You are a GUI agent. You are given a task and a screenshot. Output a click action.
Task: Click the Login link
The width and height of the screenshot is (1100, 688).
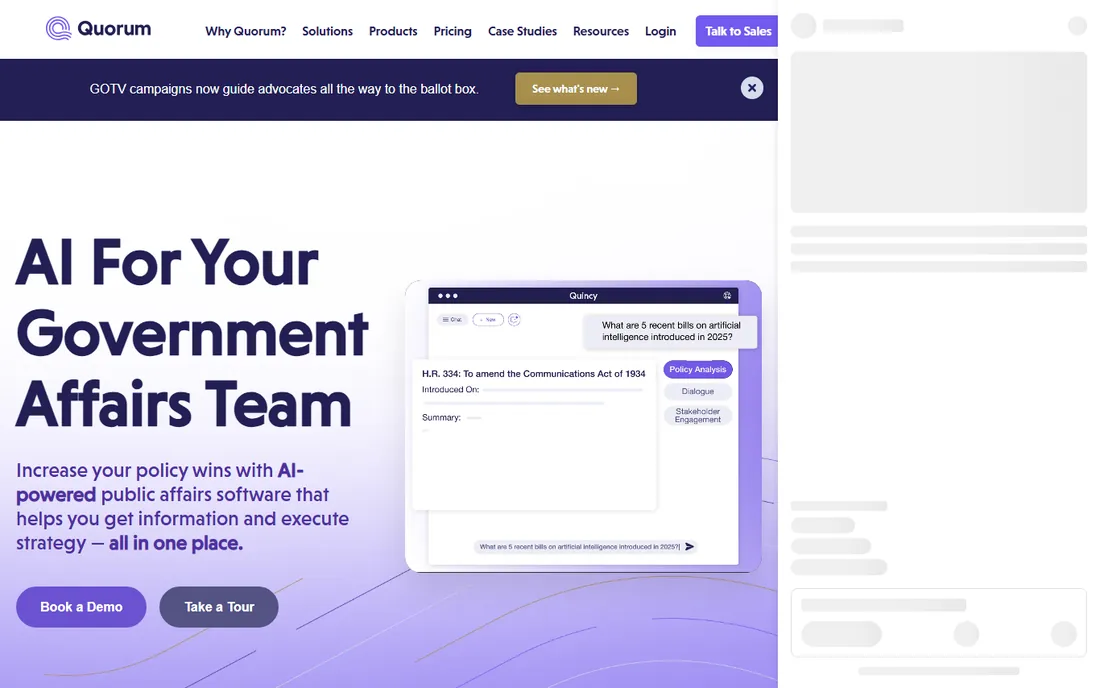pyautogui.click(x=661, y=32)
